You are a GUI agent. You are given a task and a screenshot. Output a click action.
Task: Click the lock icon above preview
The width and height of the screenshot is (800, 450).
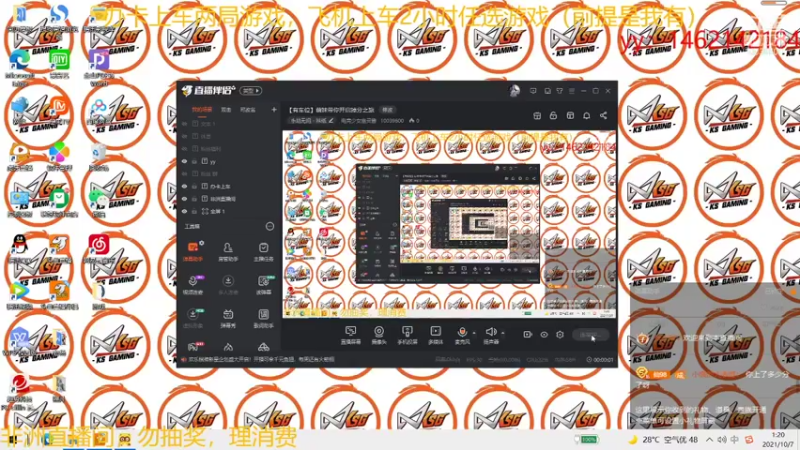(553, 116)
